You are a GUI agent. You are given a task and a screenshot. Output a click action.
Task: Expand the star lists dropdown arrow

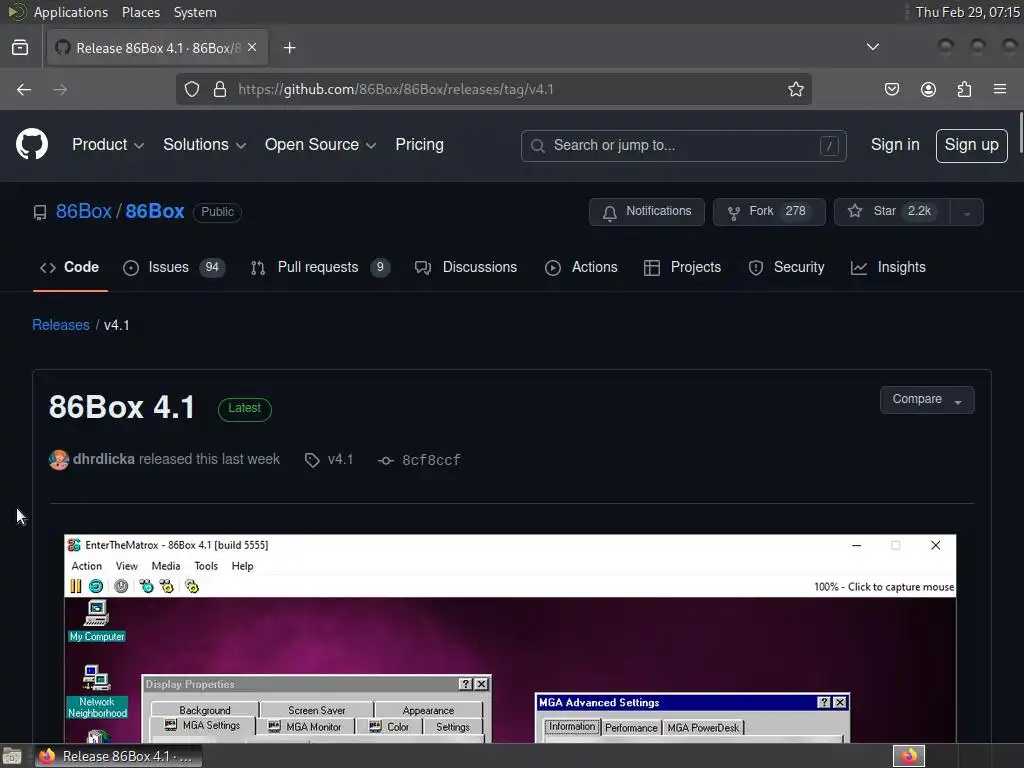[x=967, y=212]
